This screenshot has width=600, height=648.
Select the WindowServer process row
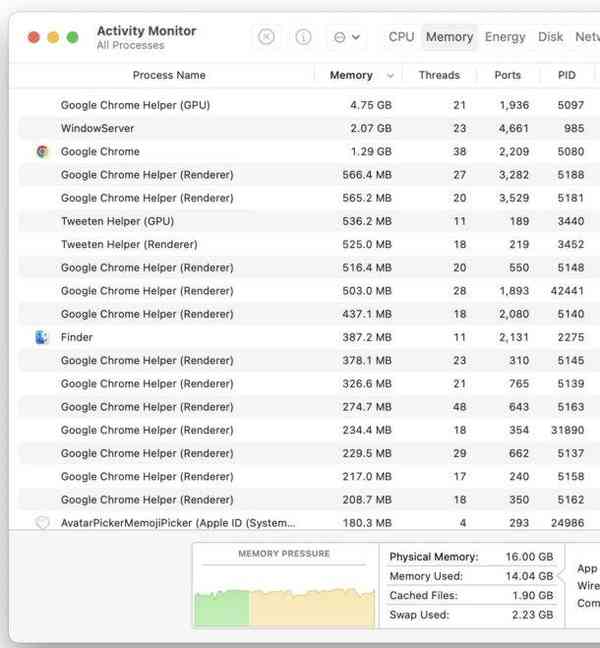coord(309,128)
